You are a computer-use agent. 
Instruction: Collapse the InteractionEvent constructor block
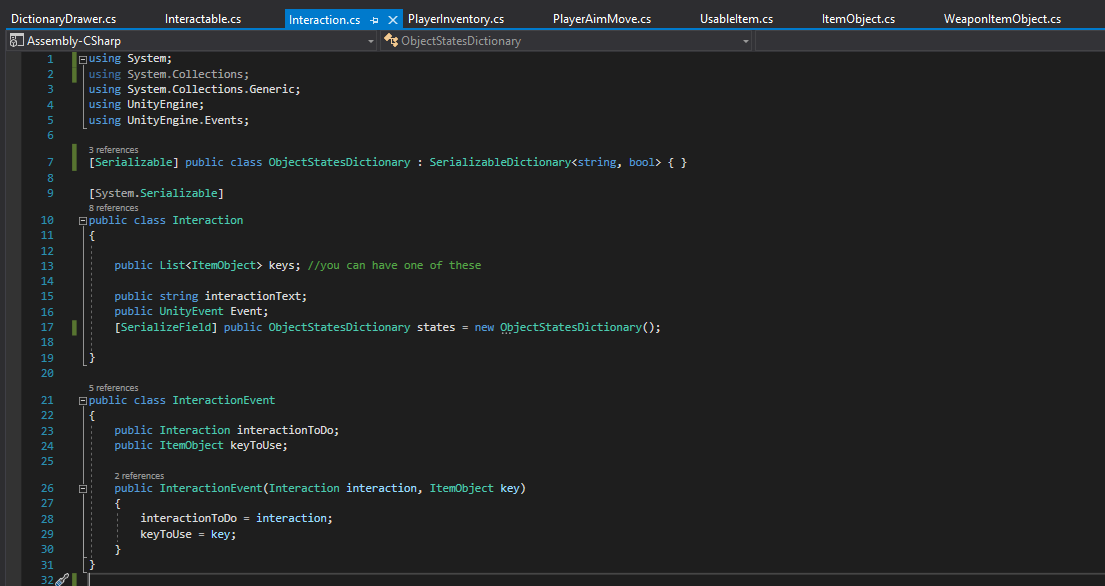pyautogui.click(x=82, y=489)
